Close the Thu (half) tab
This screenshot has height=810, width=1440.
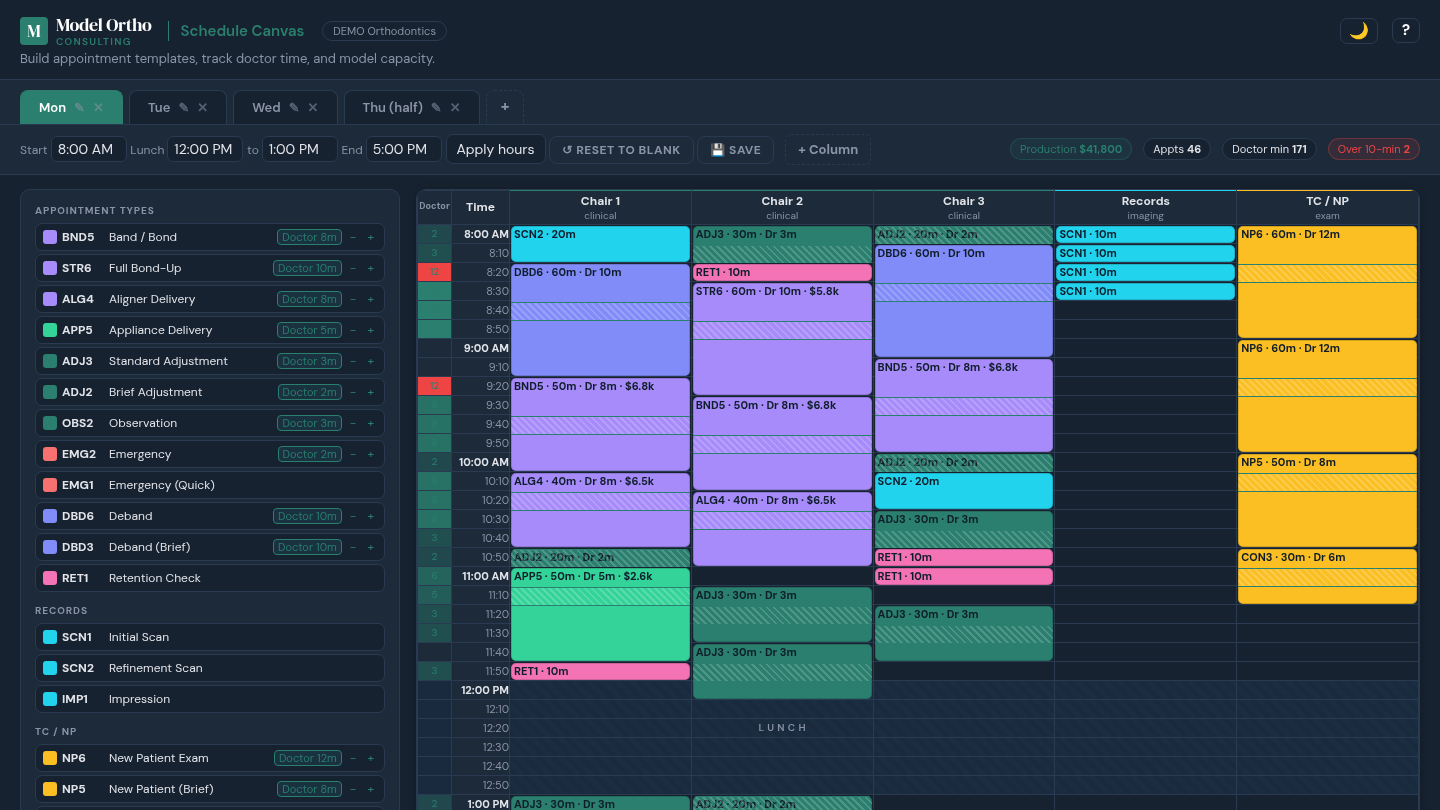[455, 107]
